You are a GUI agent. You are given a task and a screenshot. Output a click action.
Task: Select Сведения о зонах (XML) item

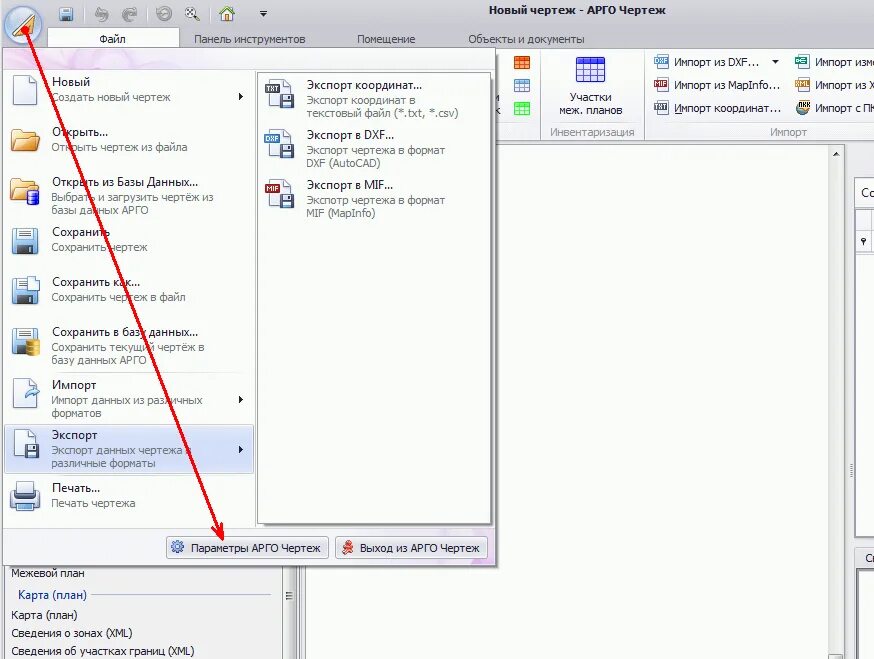(x=72, y=633)
